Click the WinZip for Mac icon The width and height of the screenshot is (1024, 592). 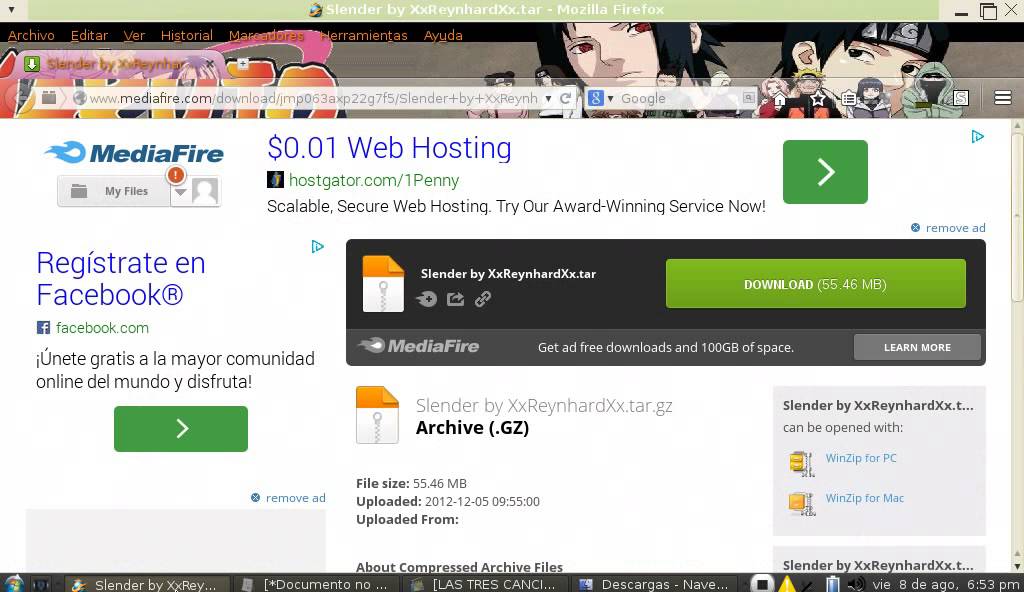pos(801,503)
